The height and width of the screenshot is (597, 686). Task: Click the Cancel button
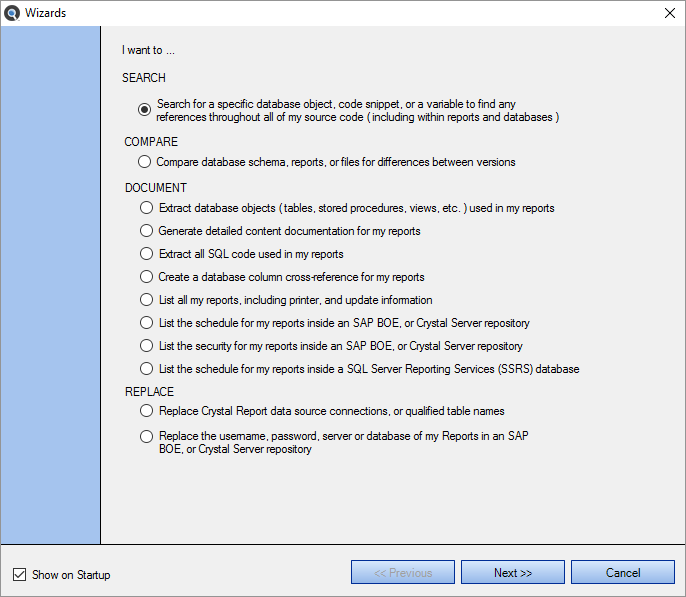(623, 573)
